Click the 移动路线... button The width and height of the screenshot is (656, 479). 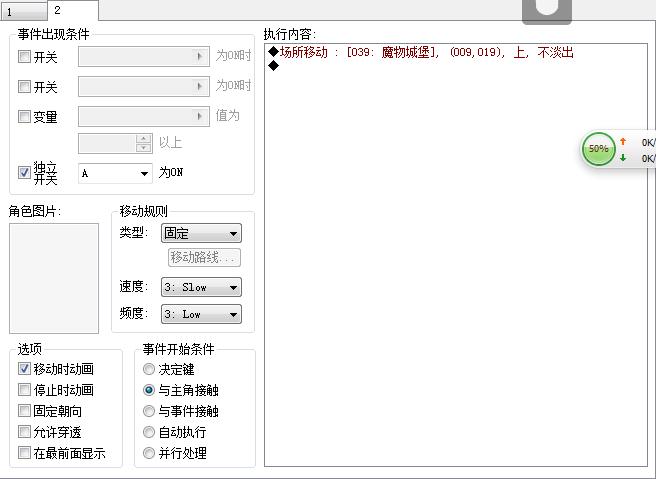point(204,257)
